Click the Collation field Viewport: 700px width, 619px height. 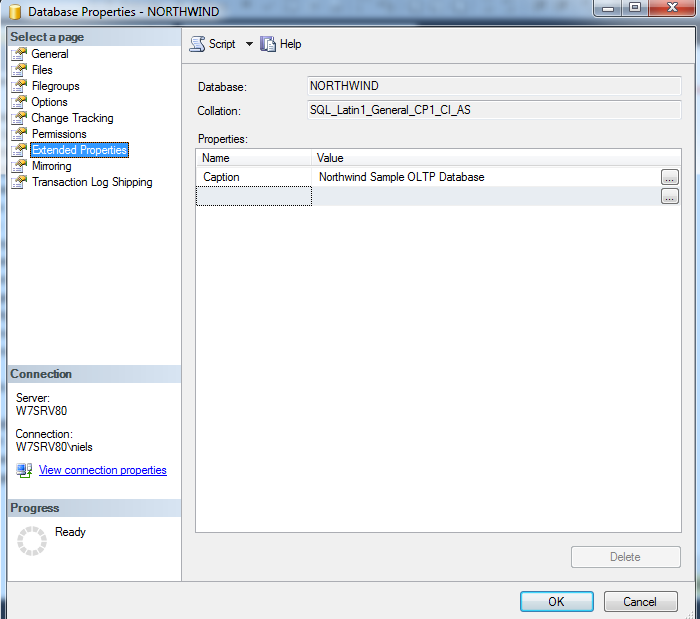tap(494, 110)
